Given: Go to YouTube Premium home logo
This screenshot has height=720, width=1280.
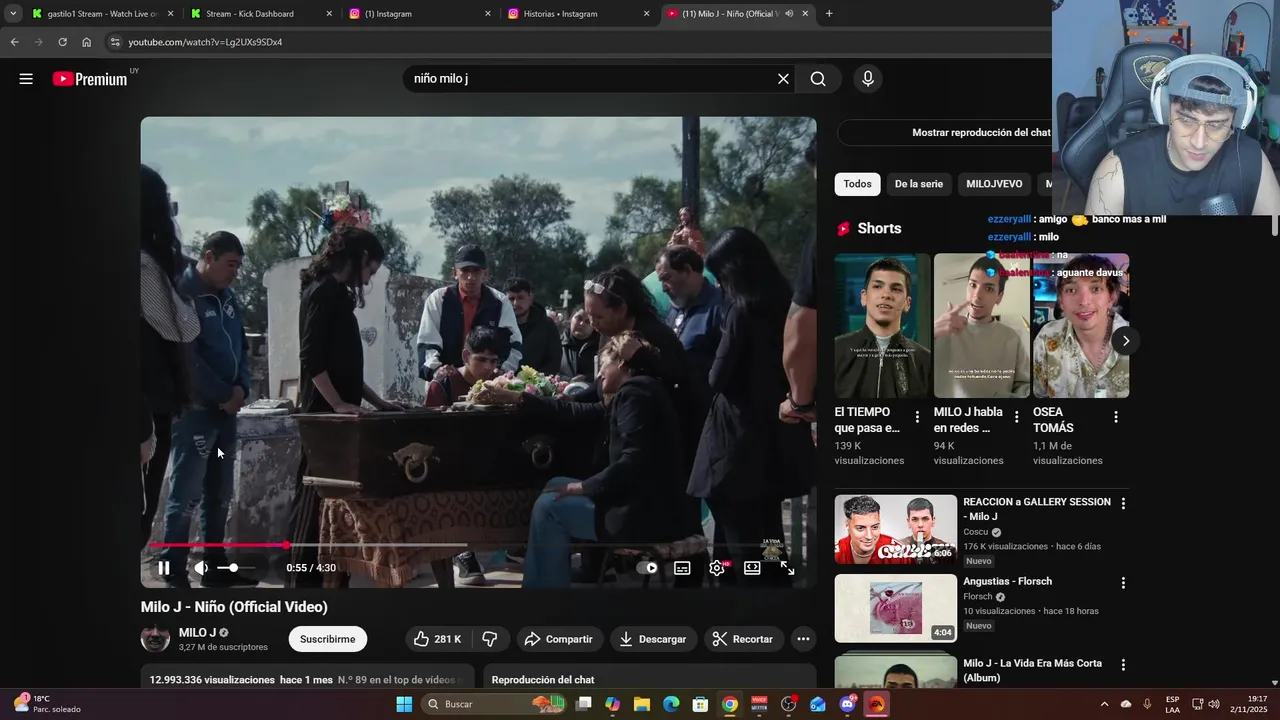Looking at the screenshot, I should click(90, 79).
